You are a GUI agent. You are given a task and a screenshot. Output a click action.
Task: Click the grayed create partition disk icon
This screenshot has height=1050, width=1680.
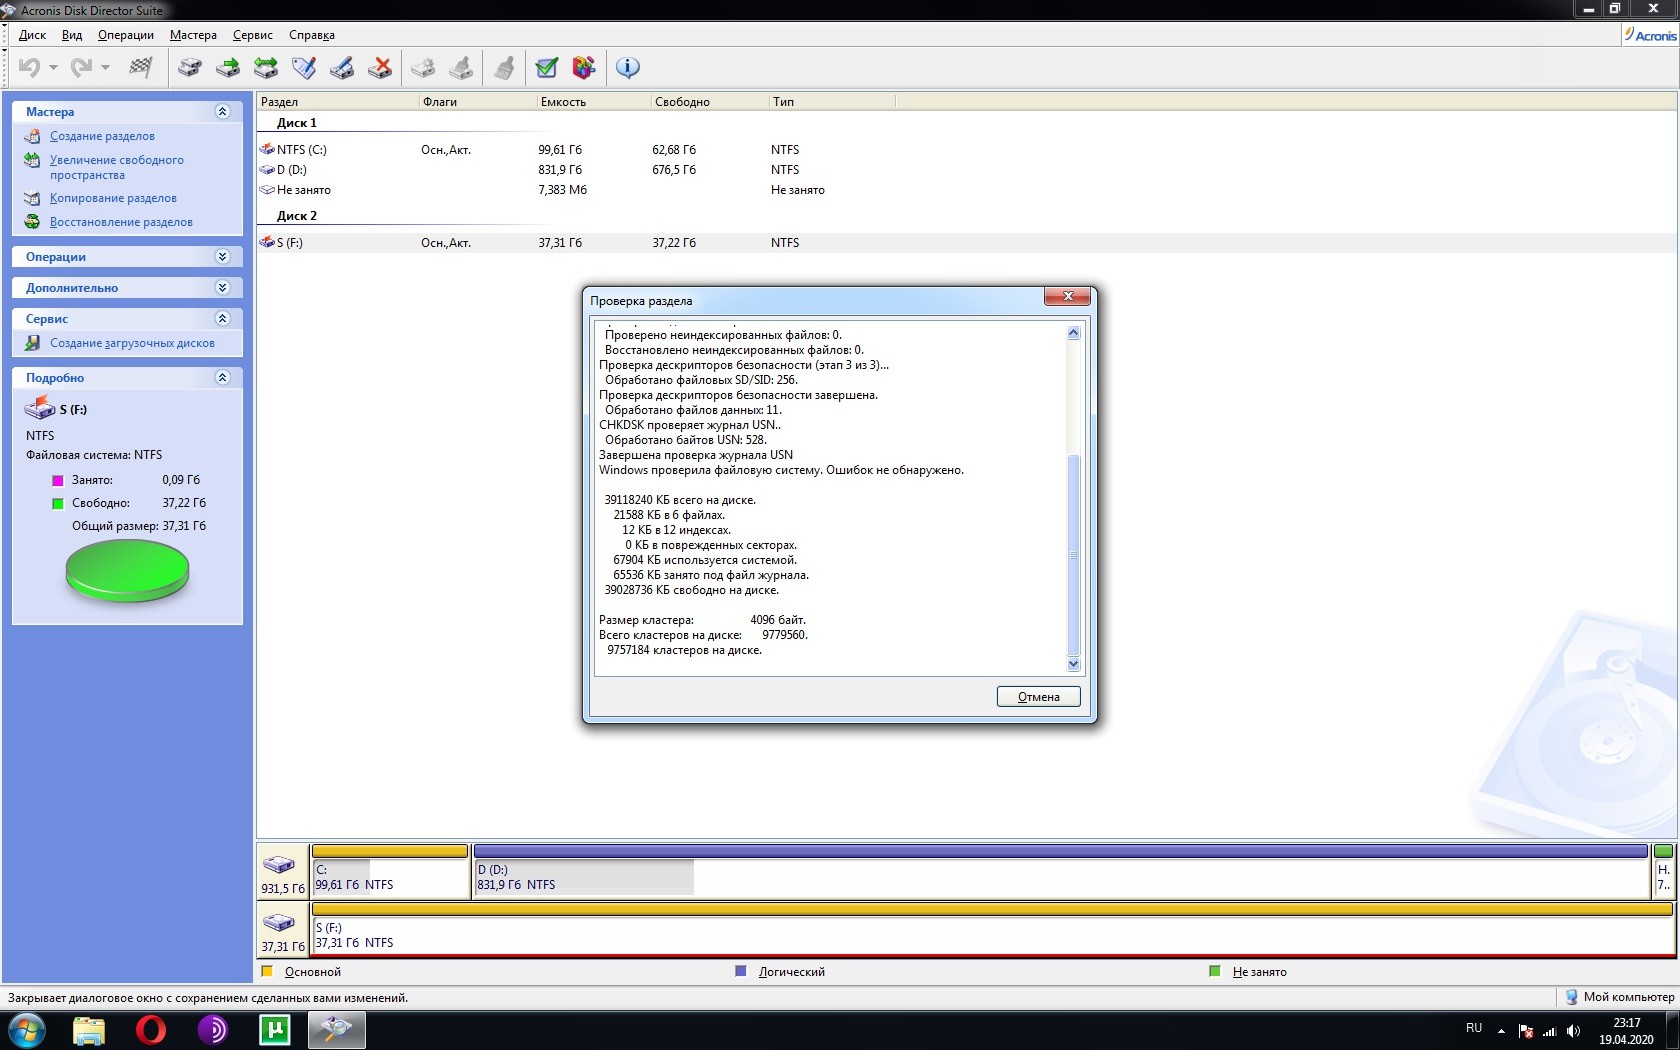423,67
